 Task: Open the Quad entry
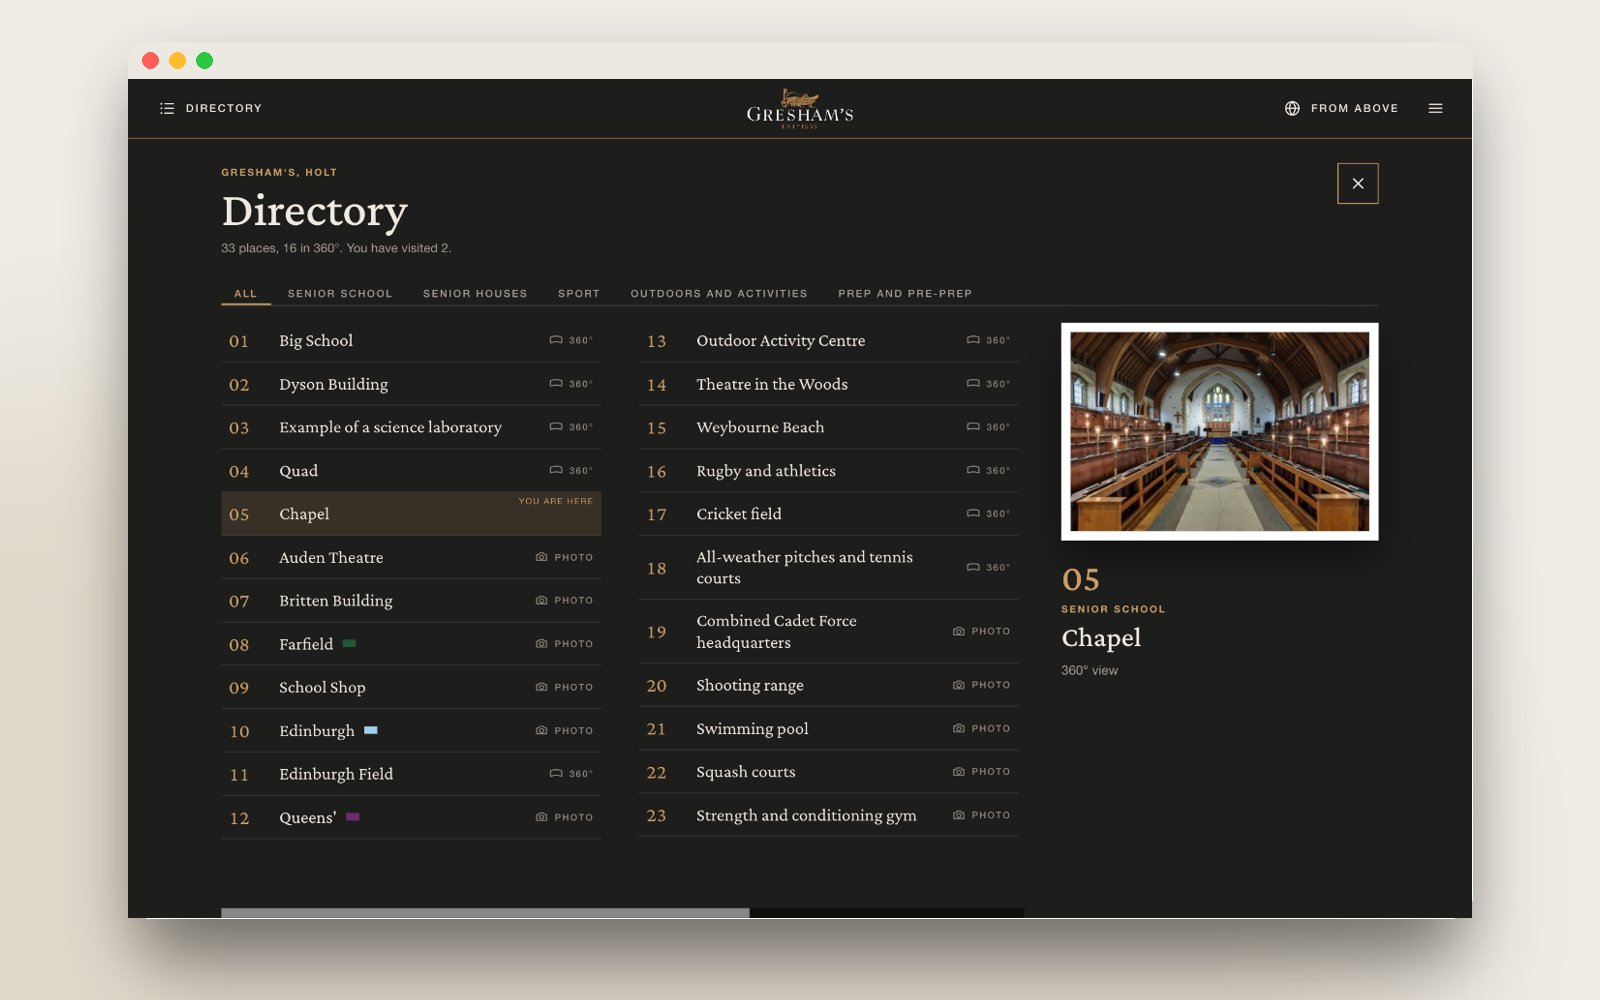(411, 471)
